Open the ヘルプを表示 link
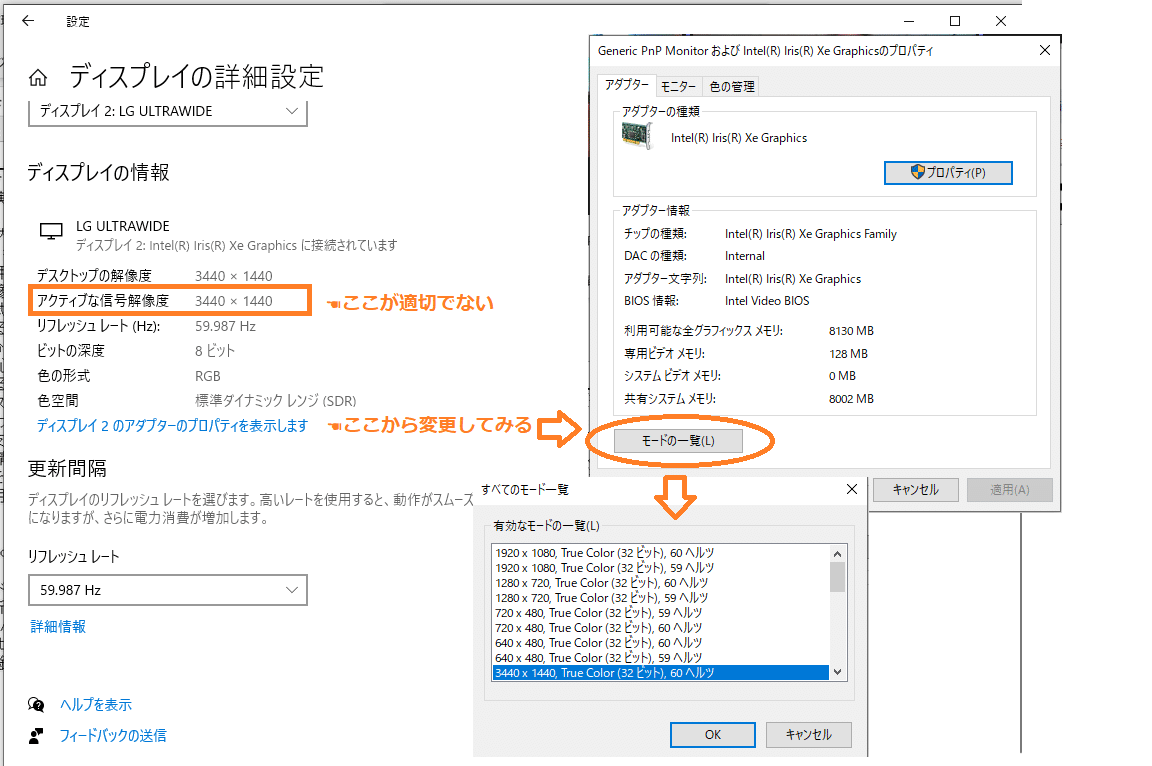 point(96,704)
